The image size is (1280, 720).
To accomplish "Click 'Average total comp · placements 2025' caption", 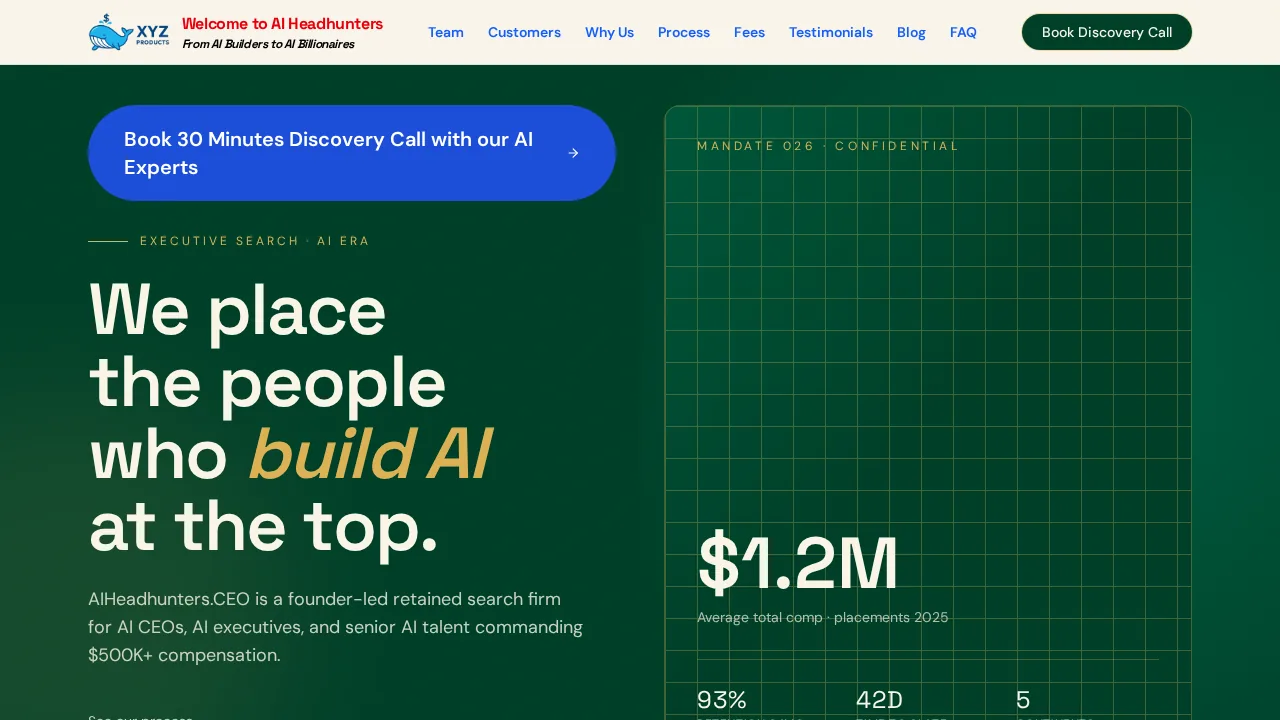I will (x=822, y=617).
